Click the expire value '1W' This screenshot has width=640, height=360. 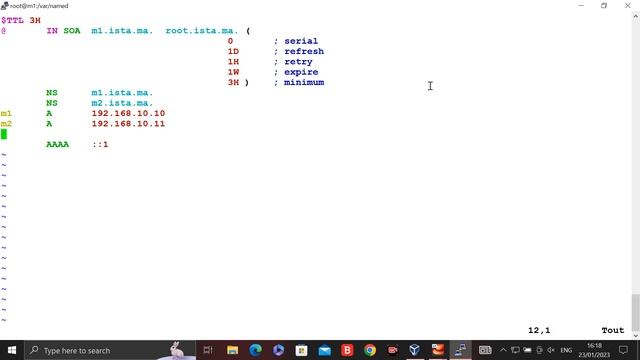coord(233,72)
